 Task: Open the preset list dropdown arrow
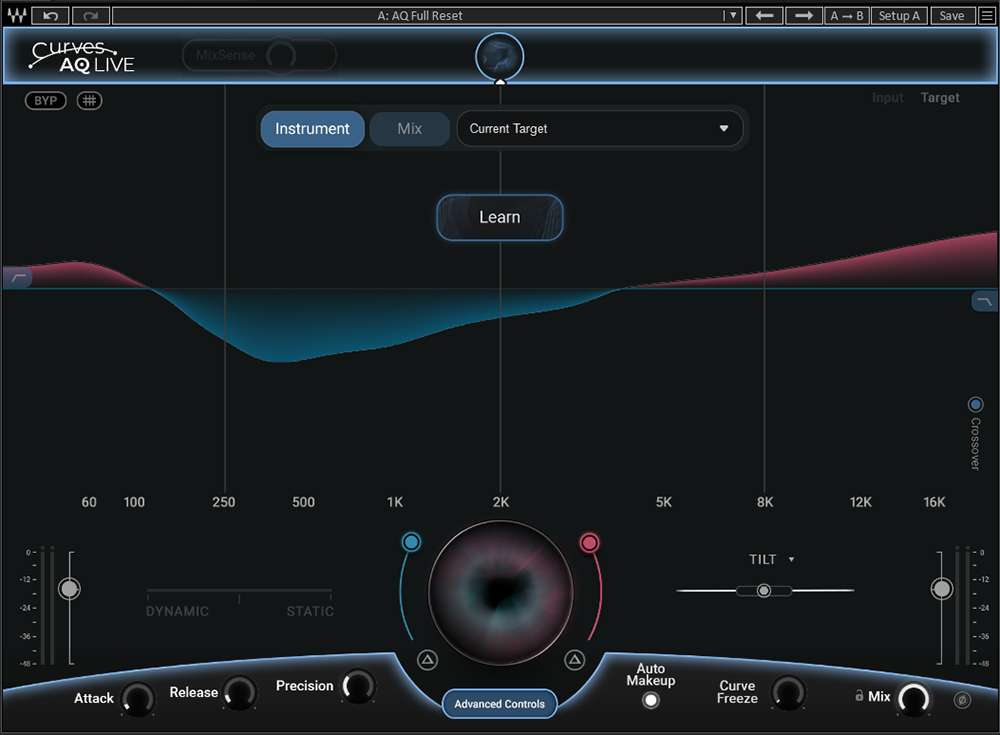coord(733,16)
